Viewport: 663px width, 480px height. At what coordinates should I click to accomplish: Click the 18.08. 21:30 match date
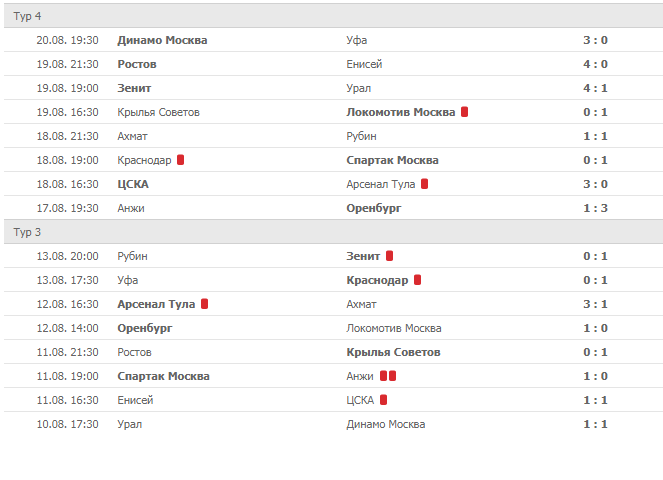tap(67, 136)
